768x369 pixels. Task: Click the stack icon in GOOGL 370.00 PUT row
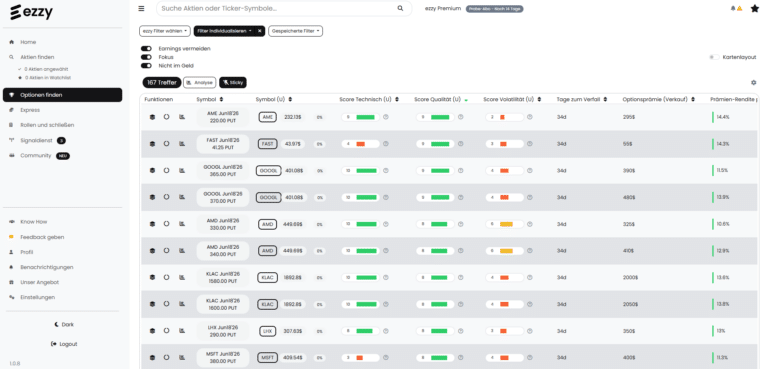(152, 197)
